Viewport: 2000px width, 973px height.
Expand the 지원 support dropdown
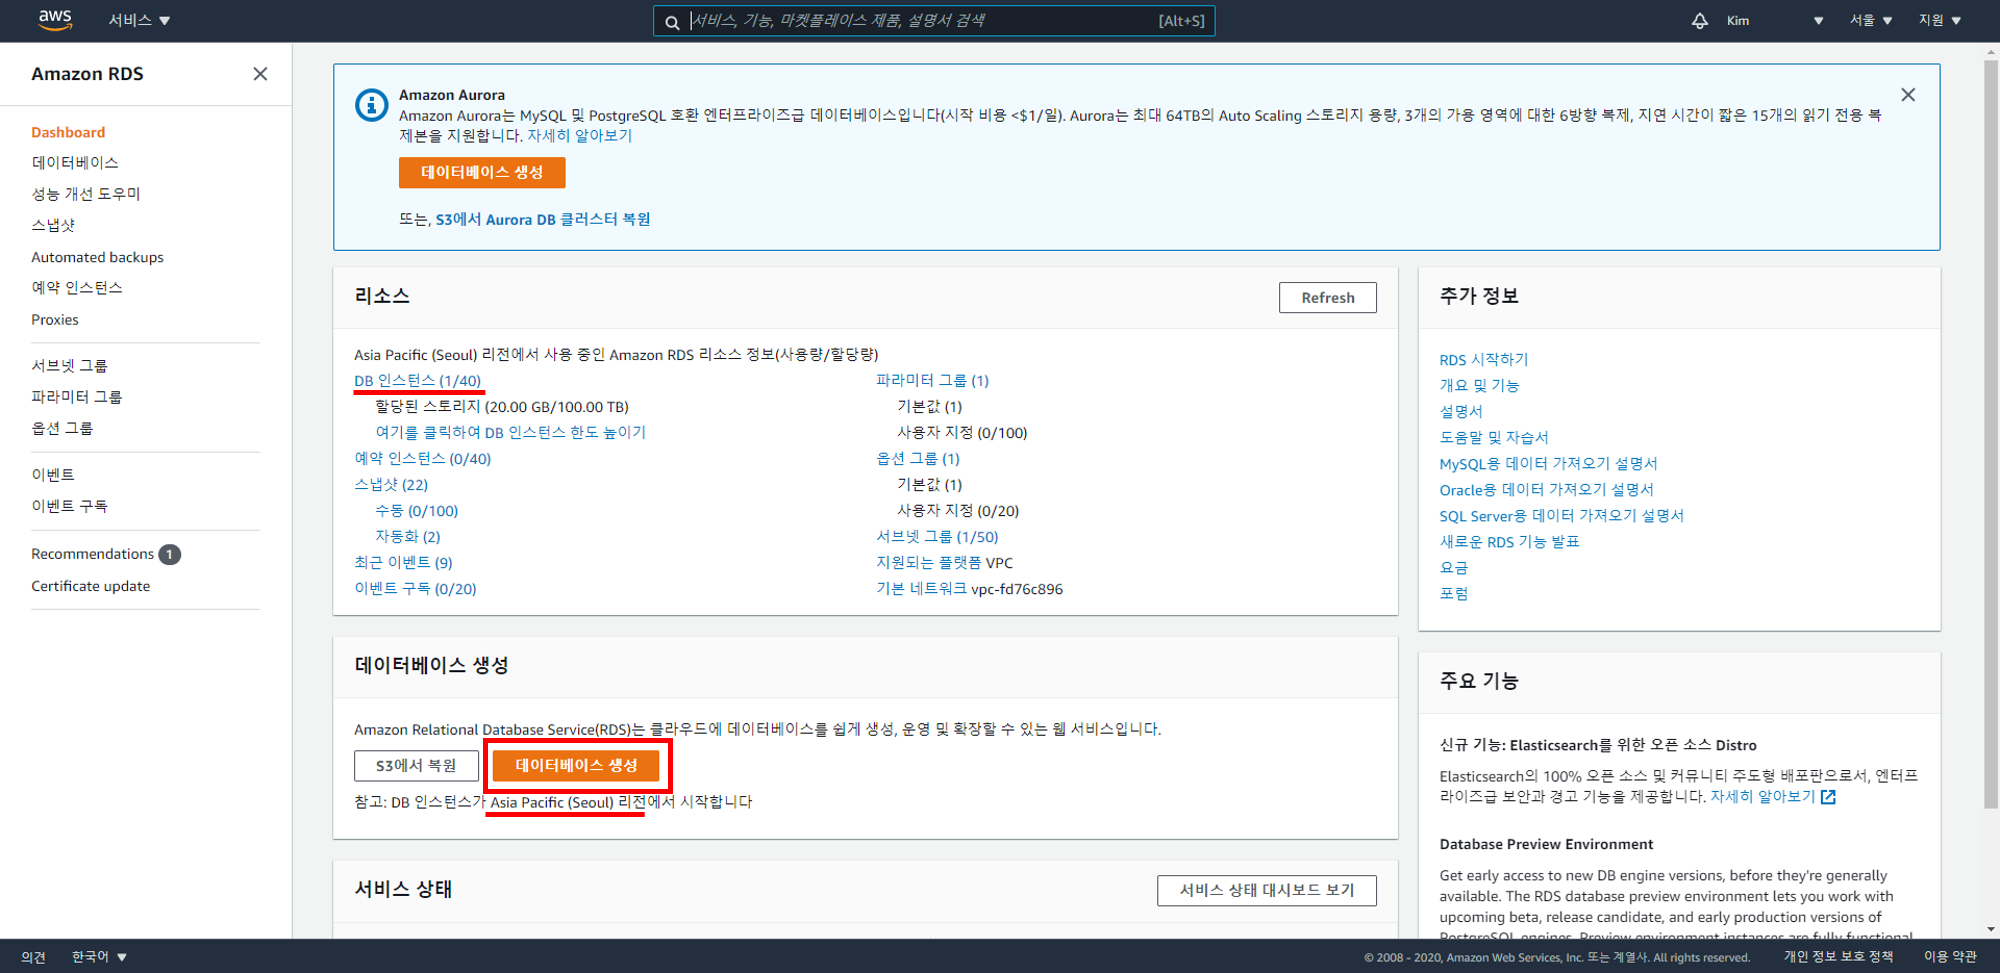[x=1940, y=20]
